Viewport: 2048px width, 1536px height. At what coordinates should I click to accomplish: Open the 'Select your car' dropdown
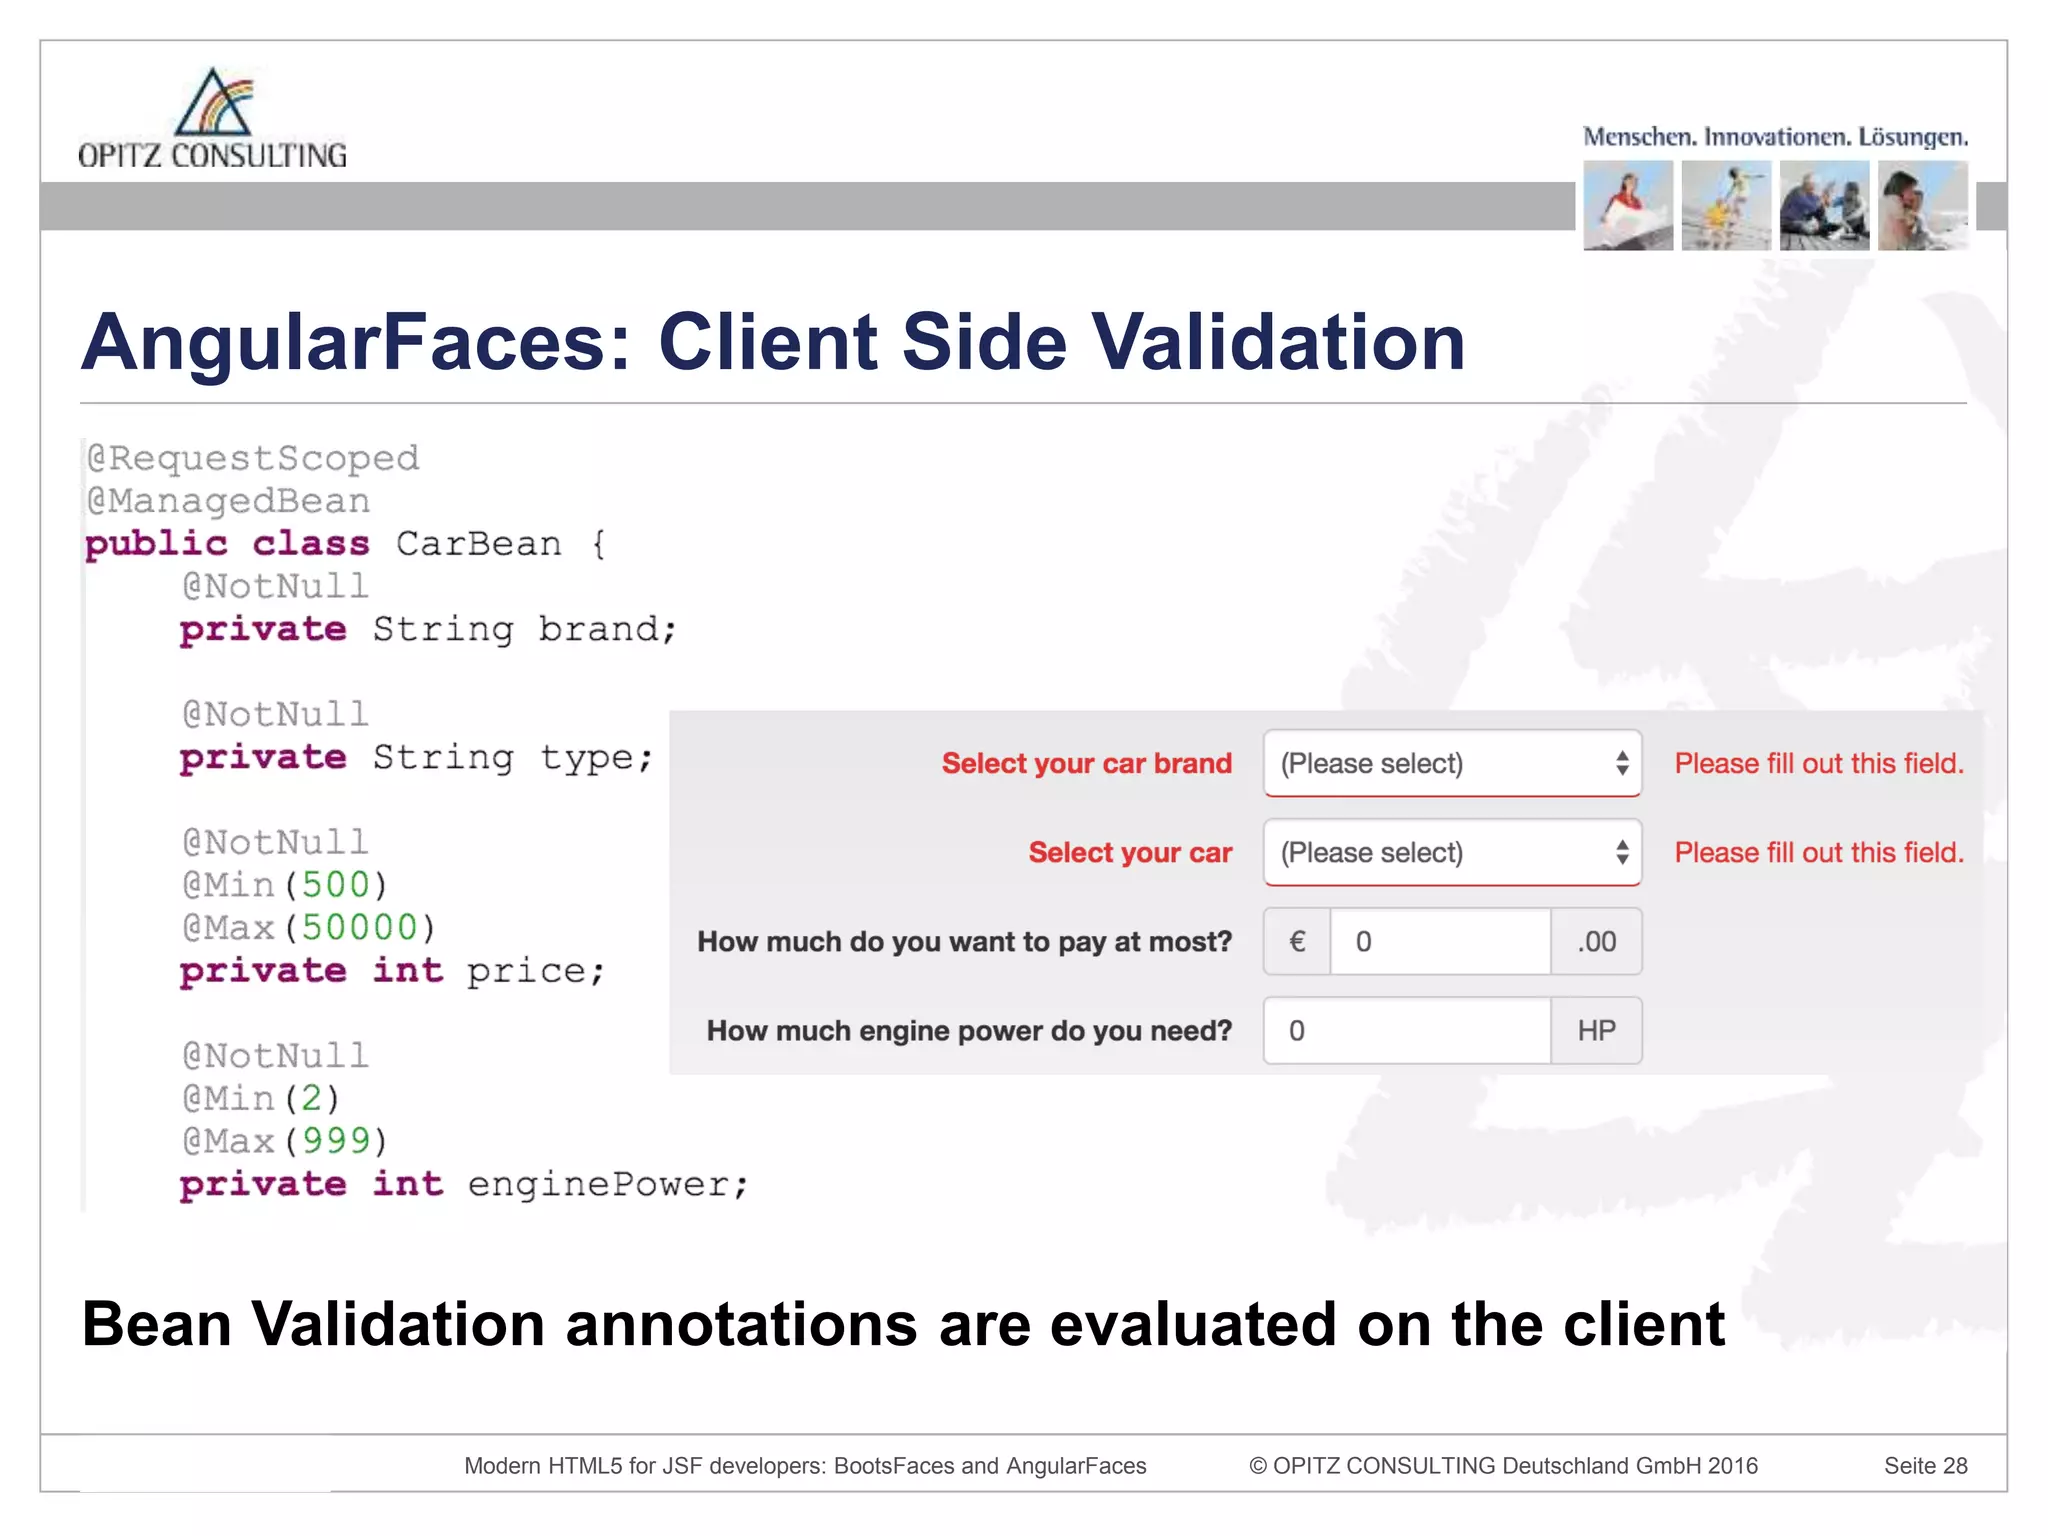coord(1452,852)
